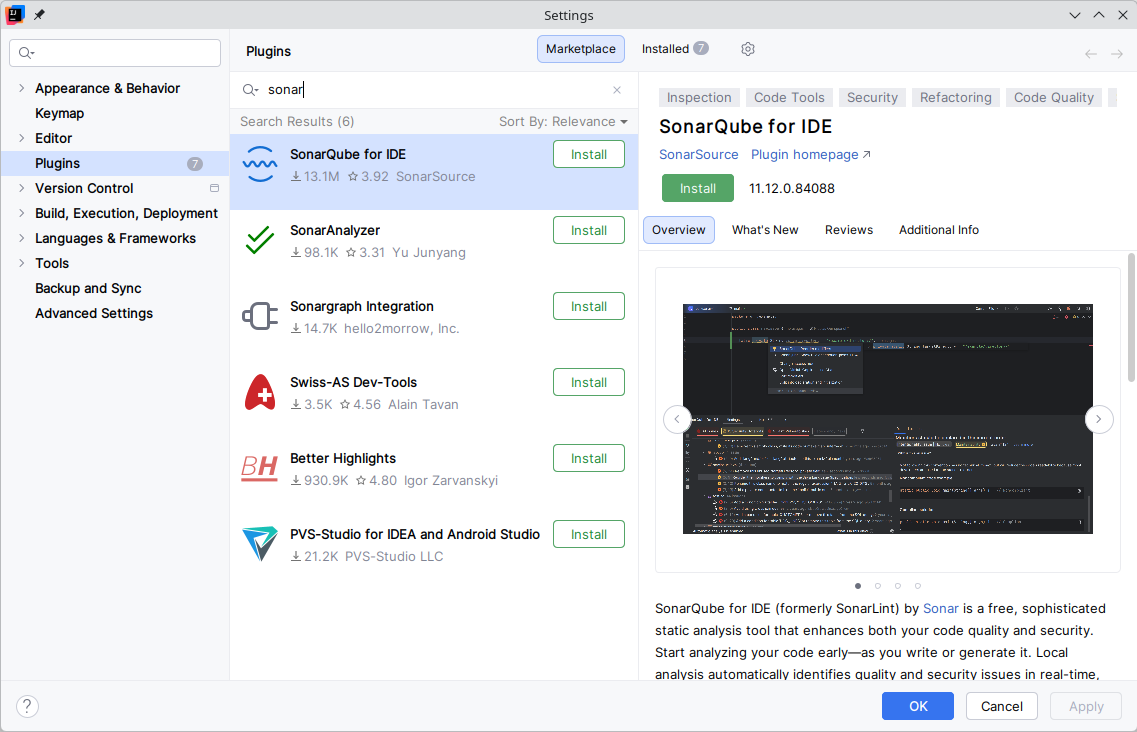Click the plugin screenshot preview image
Viewport: 1137px width, 732px height.
(888, 419)
